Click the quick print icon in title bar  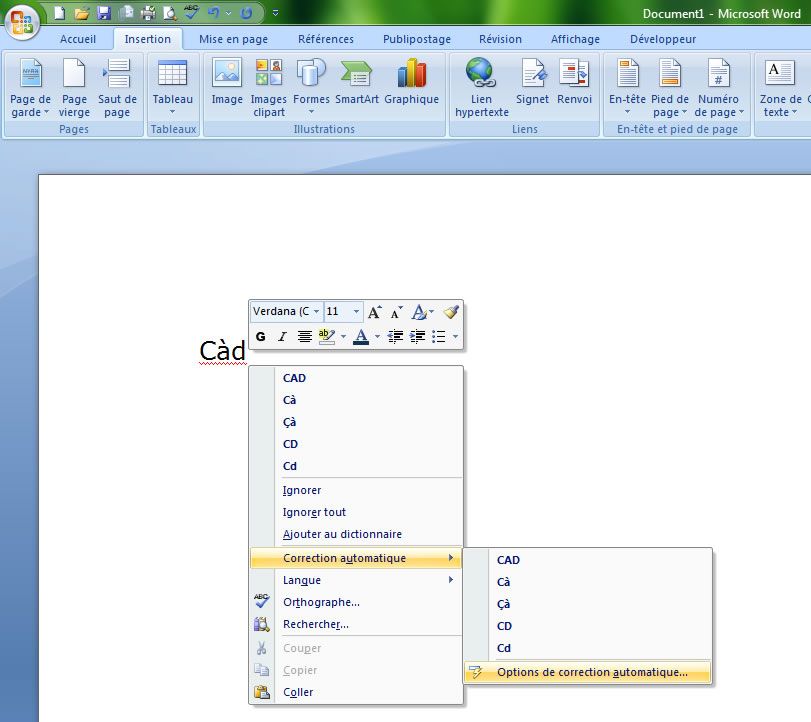click(148, 13)
